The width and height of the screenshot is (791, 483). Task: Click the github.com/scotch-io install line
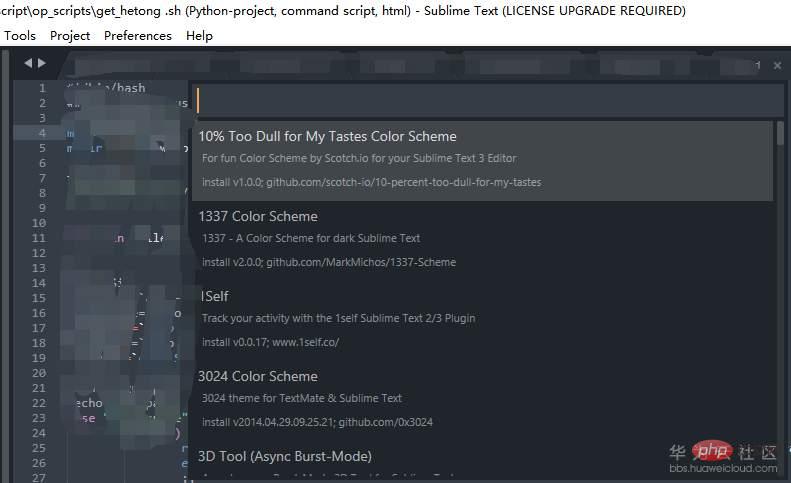coord(371,182)
